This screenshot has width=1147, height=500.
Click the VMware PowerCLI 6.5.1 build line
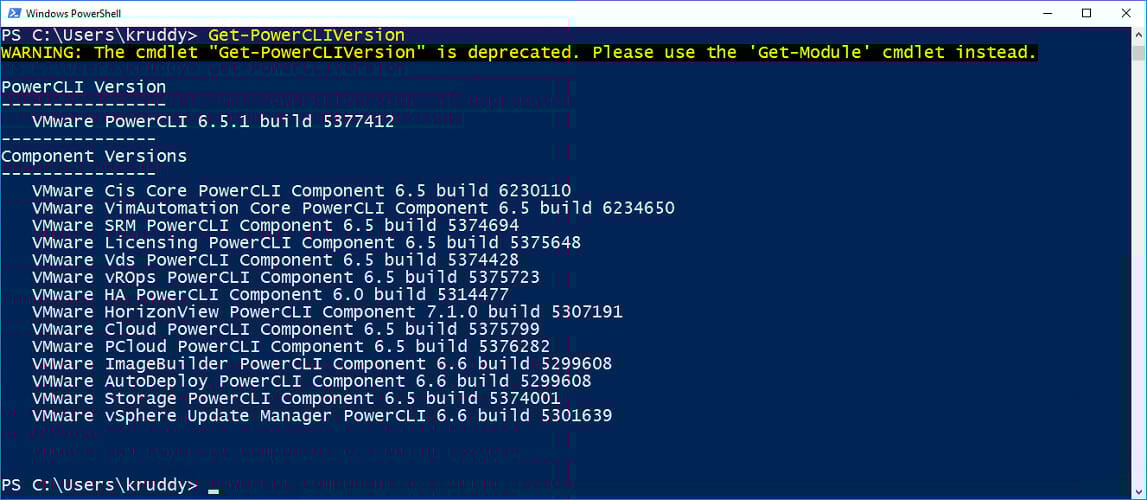point(213,122)
